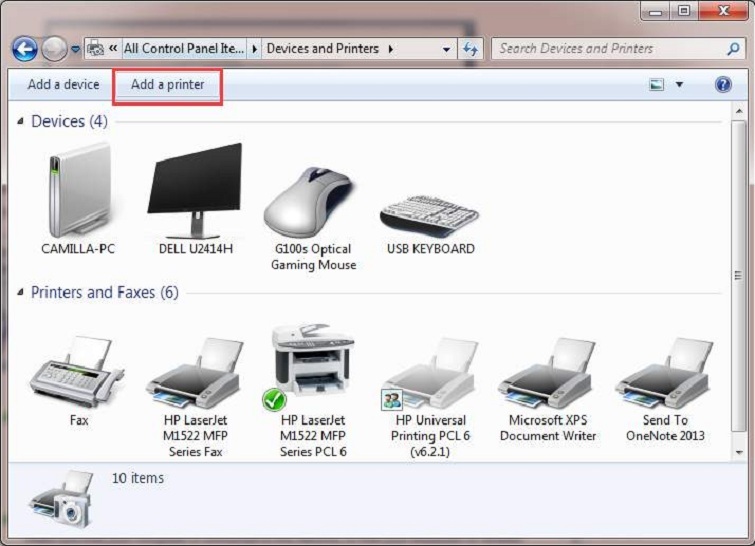Select the USB KEYBOARD device icon
The height and width of the screenshot is (546, 755).
(430, 209)
